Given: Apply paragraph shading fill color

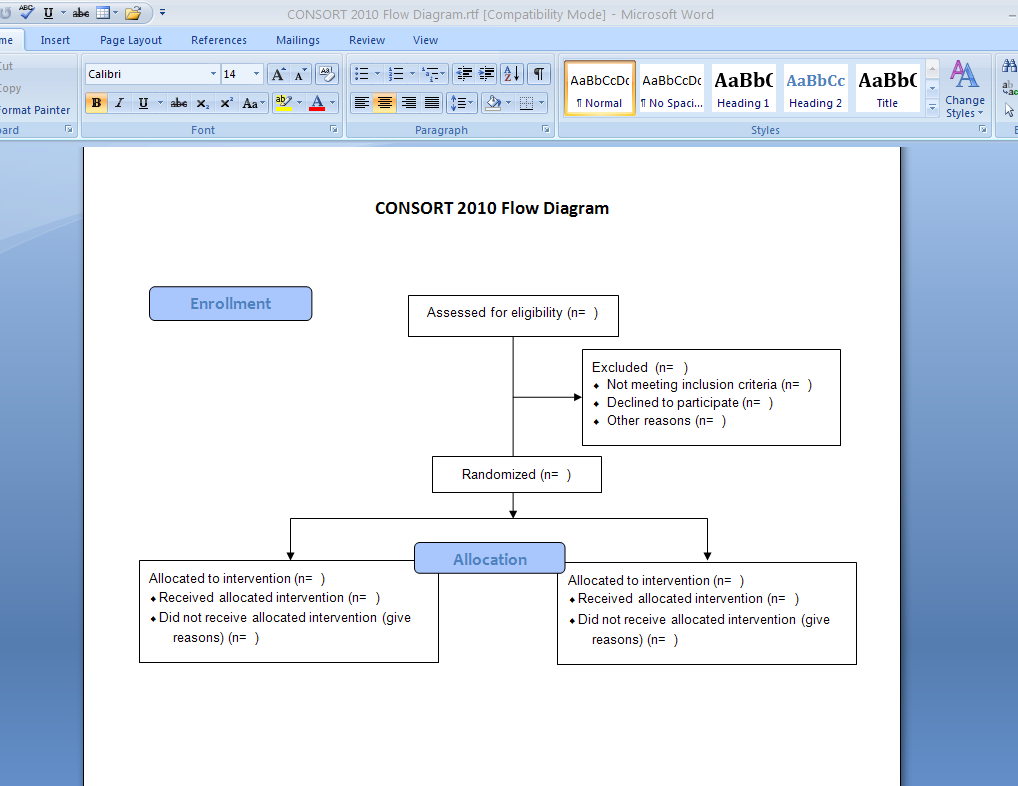Looking at the screenshot, I should (493, 103).
